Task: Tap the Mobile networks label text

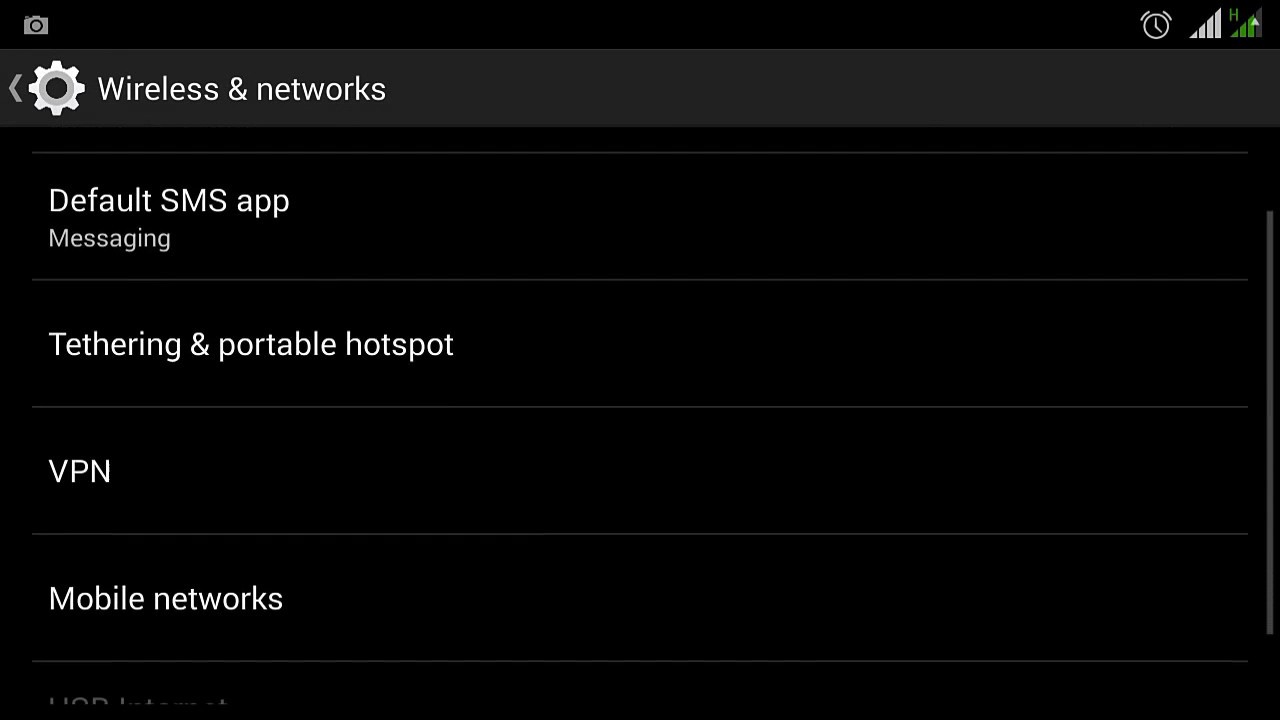Action: pos(166,598)
